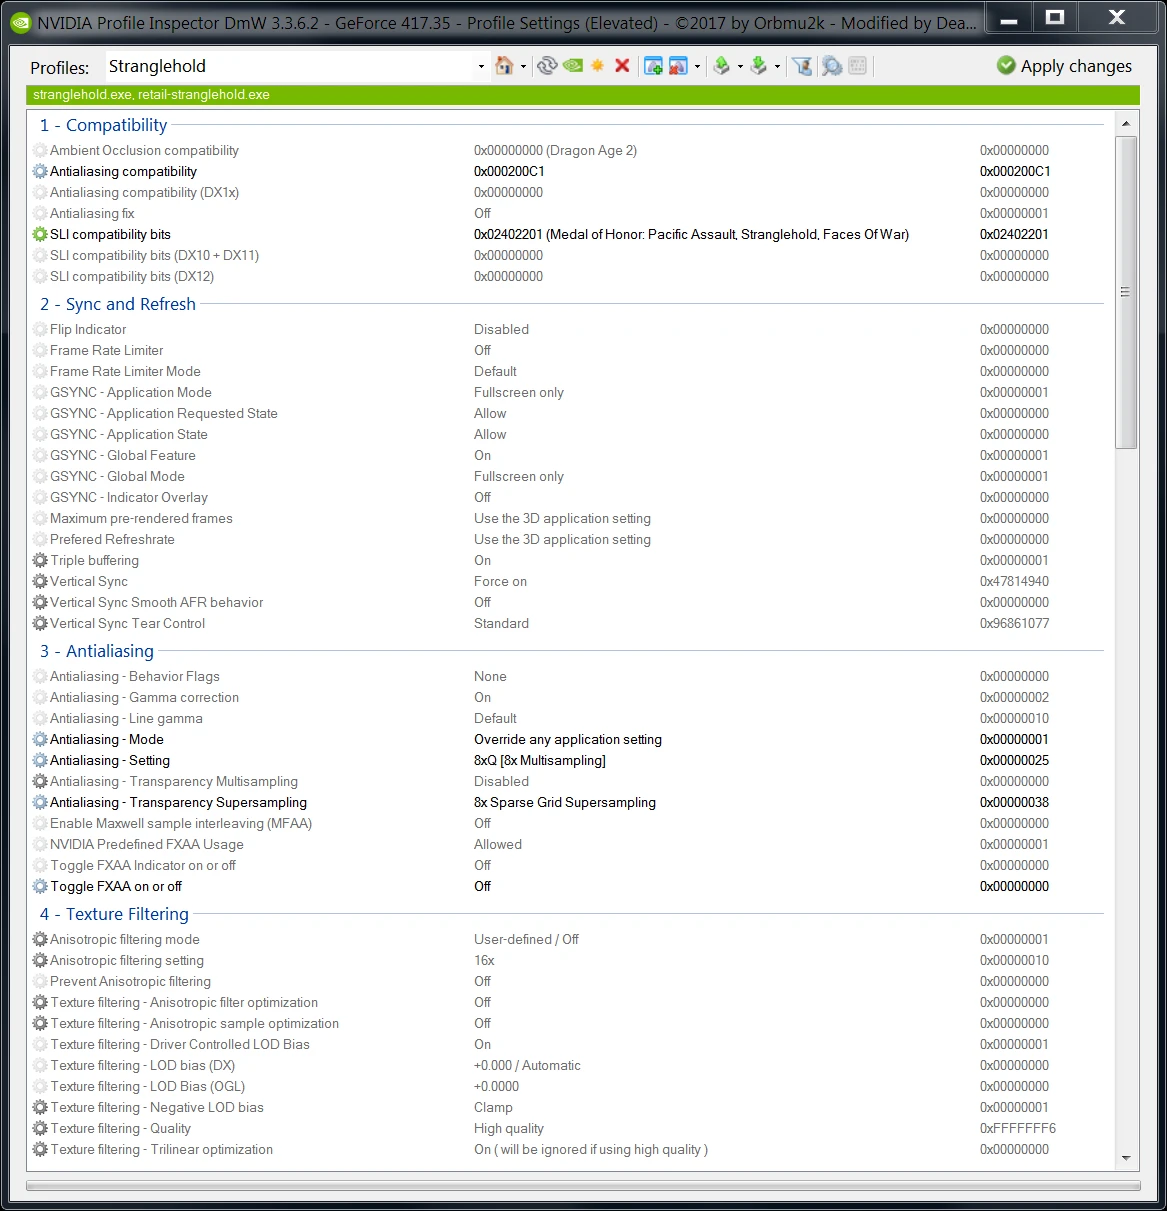Viewport: 1167px width, 1211px height.
Task: Collapse the 3 - Antialiasing section header
Action: (96, 651)
